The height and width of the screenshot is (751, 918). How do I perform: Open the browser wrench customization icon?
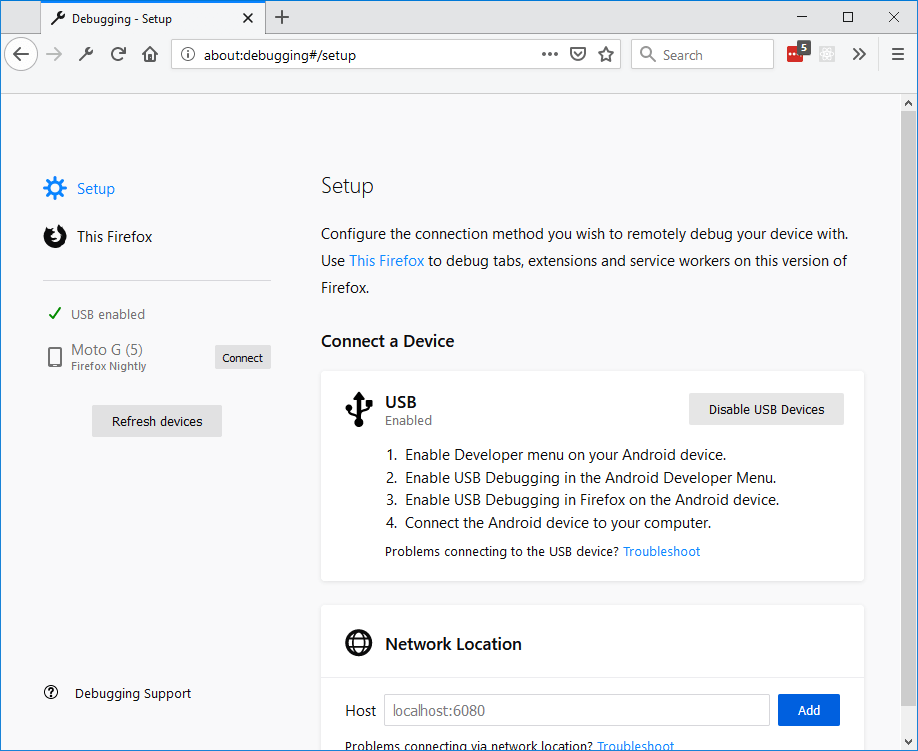pos(84,54)
